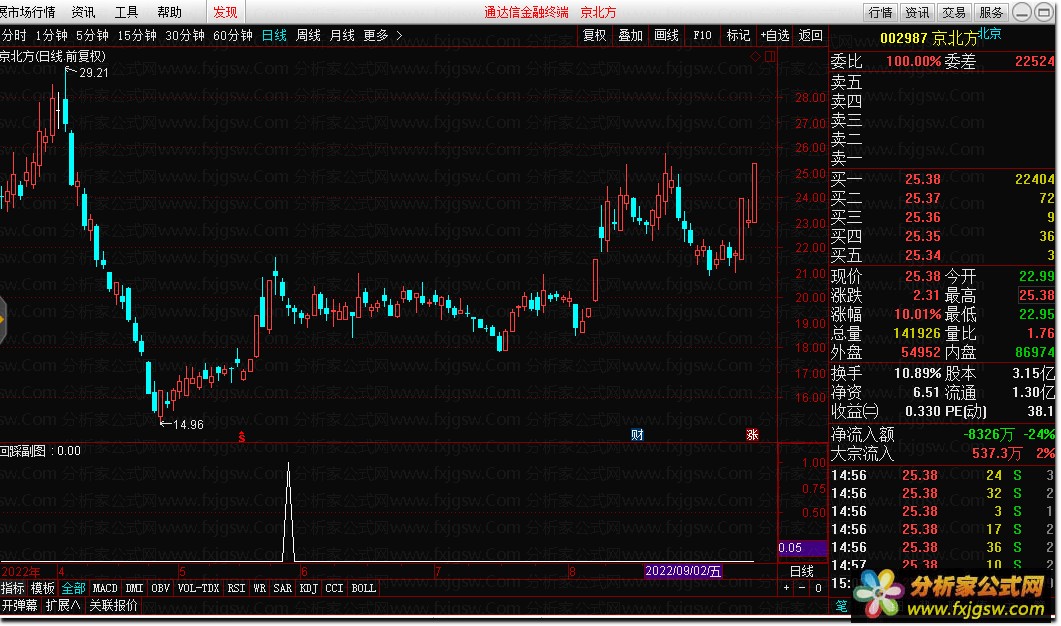Click the side panel handle on left edge
Viewport: 1061px width, 626px height.
(3, 319)
